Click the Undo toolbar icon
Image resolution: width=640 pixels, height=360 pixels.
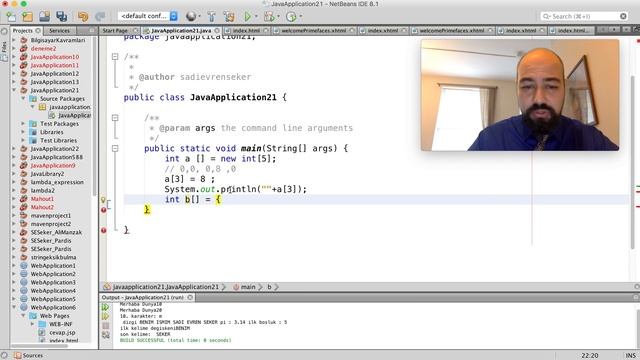(x=83, y=16)
